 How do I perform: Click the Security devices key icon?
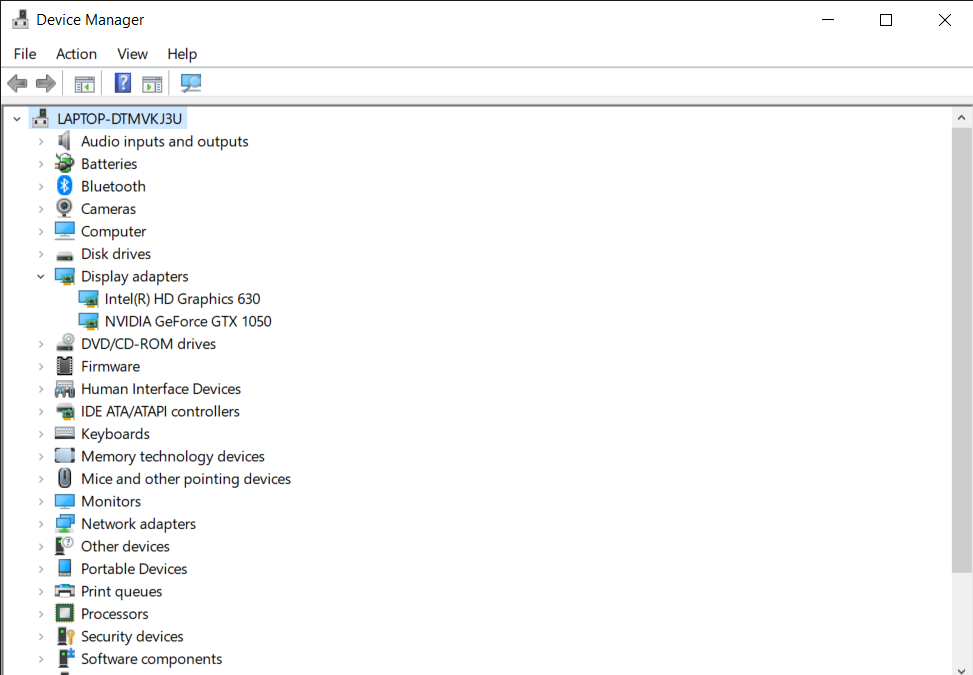pyautogui.click(x=65, y=636)
